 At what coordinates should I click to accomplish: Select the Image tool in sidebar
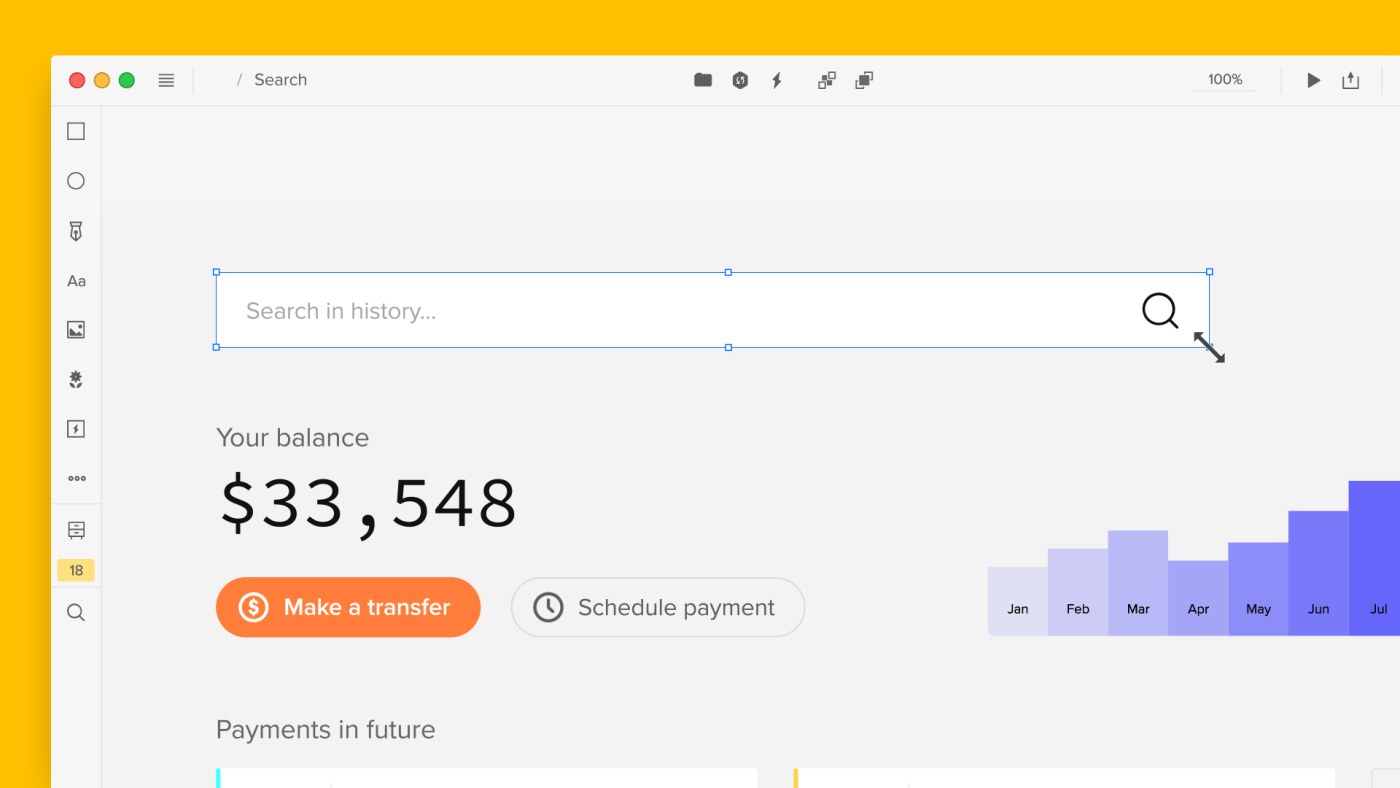click(x=76, y=329)
